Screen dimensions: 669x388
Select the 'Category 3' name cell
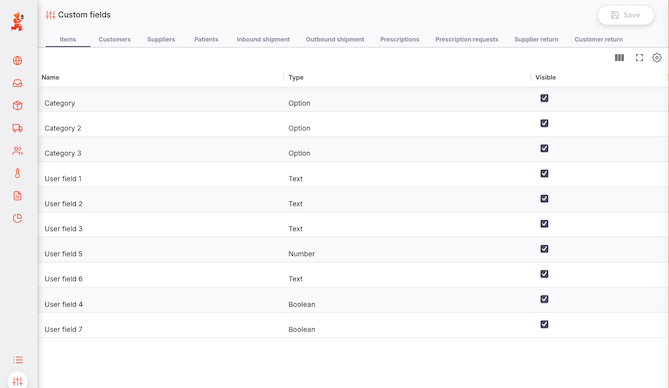(x=63, y=153)
